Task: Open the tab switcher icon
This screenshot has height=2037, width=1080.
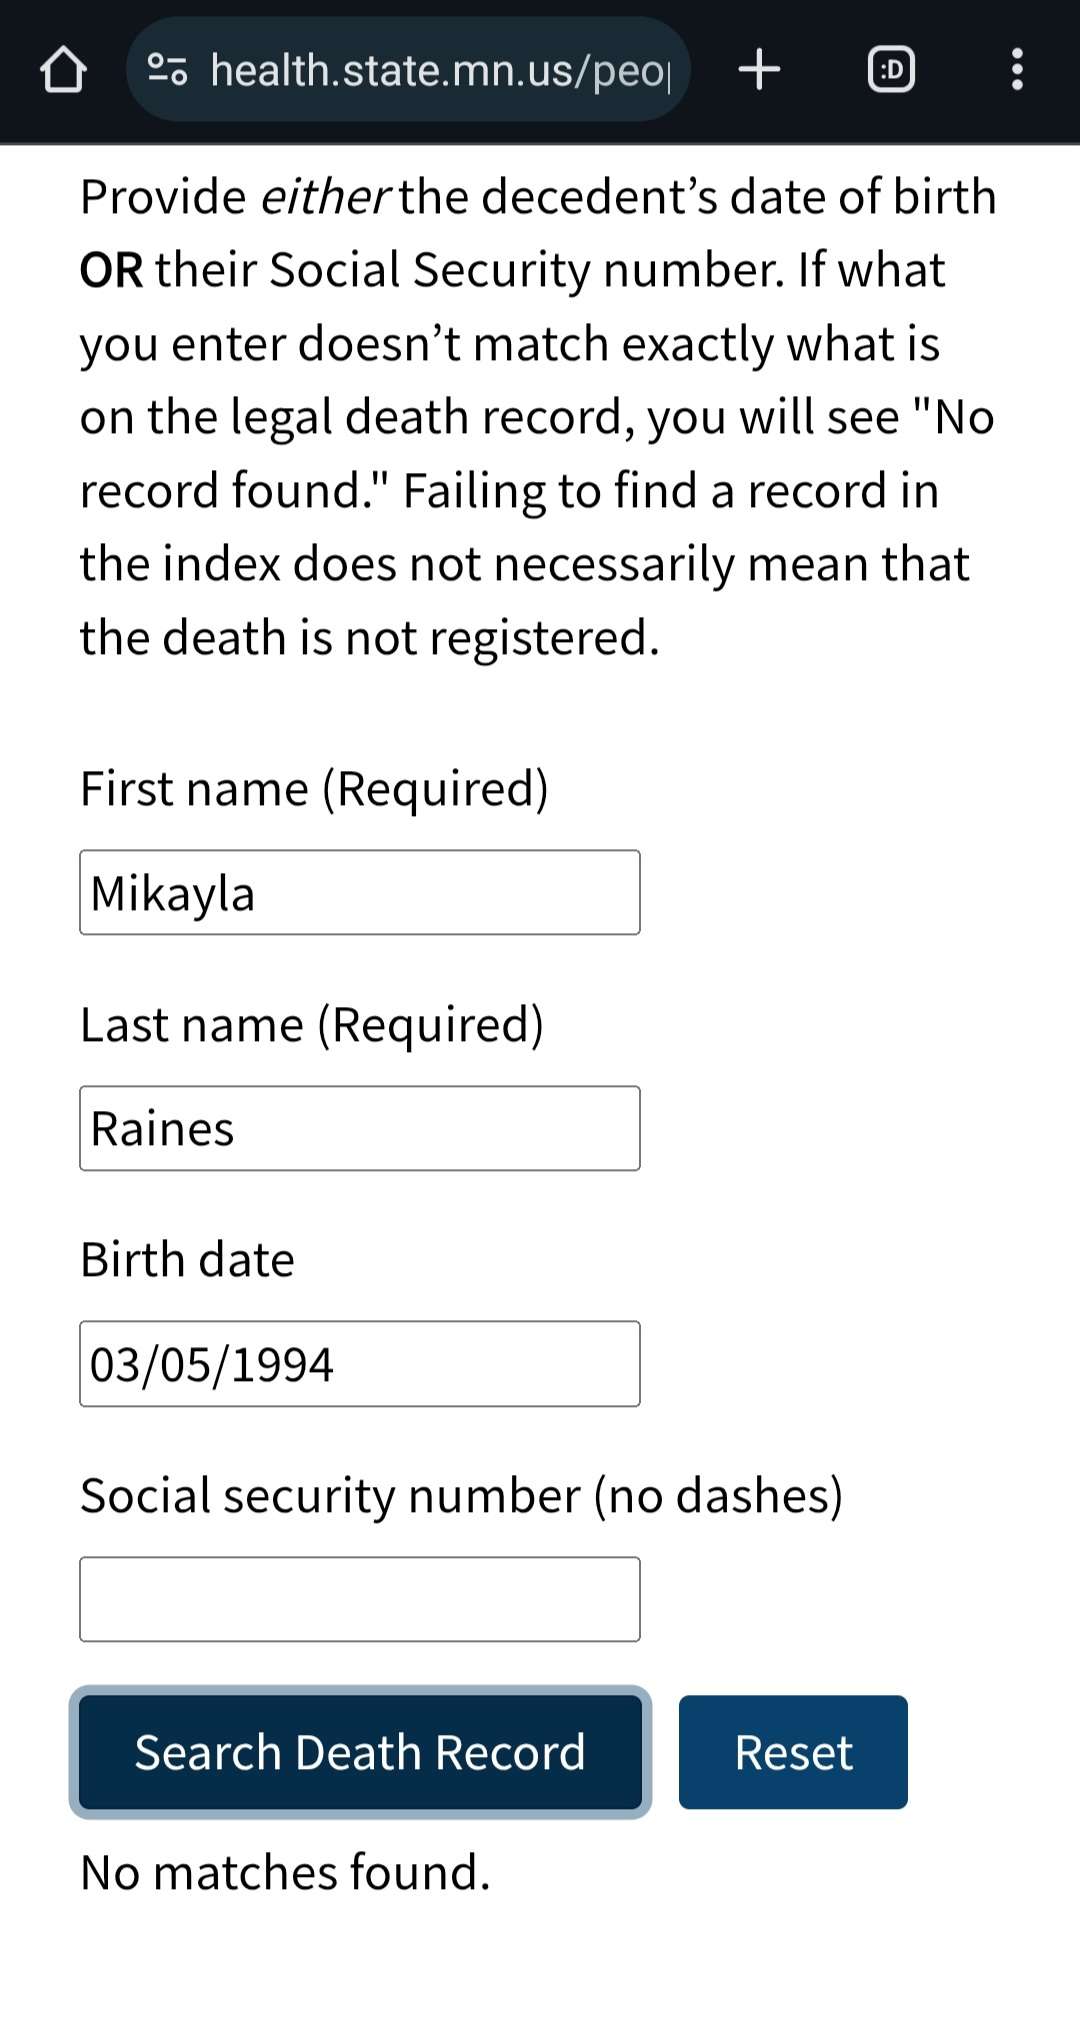Action: pyautogui.click(x=890, y=70)
